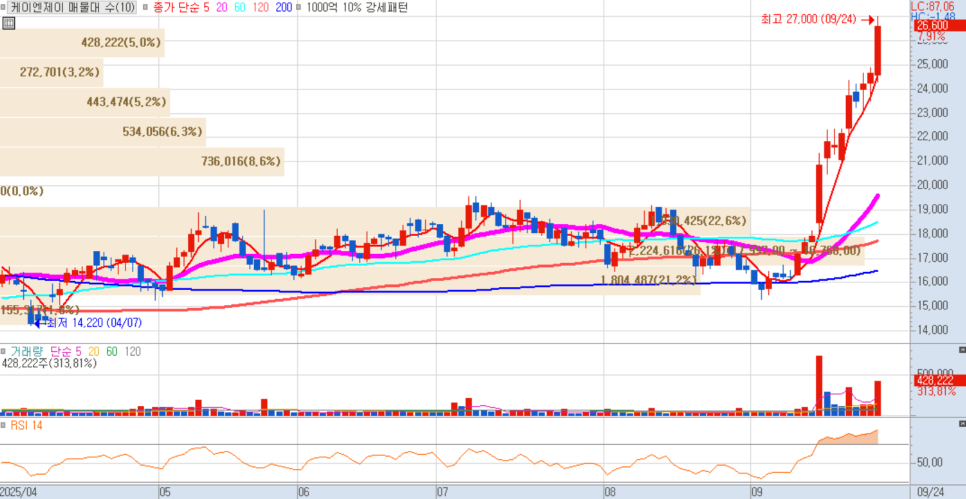
Task: Click the 7.91% change value on price axis
Action: pos(930,36)
